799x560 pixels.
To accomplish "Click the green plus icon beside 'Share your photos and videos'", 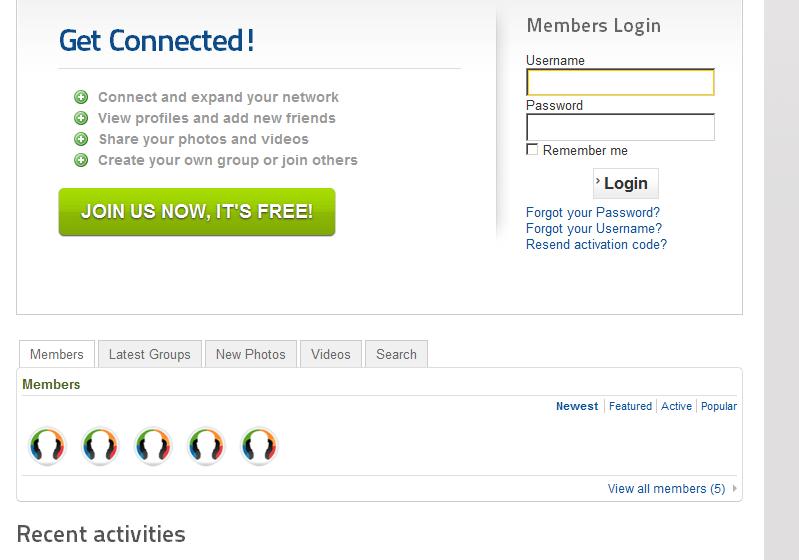I will point(81,139).
